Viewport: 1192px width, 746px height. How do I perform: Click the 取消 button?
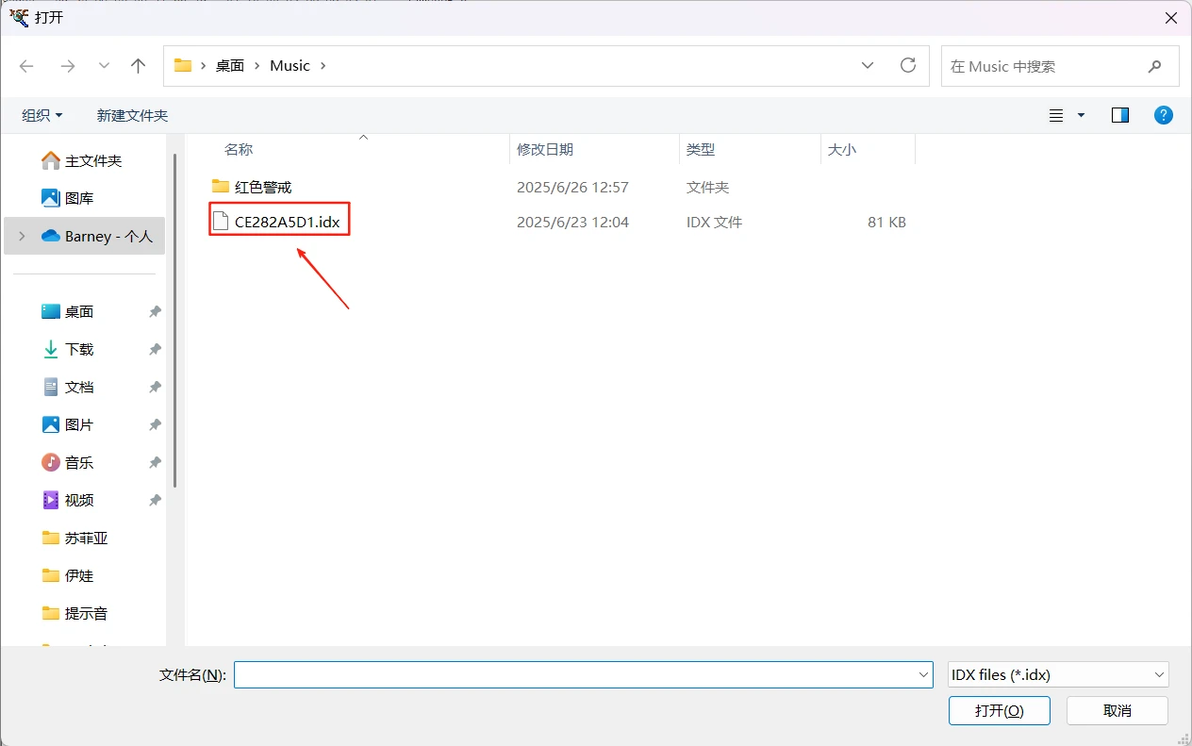tap(1117, 710)
